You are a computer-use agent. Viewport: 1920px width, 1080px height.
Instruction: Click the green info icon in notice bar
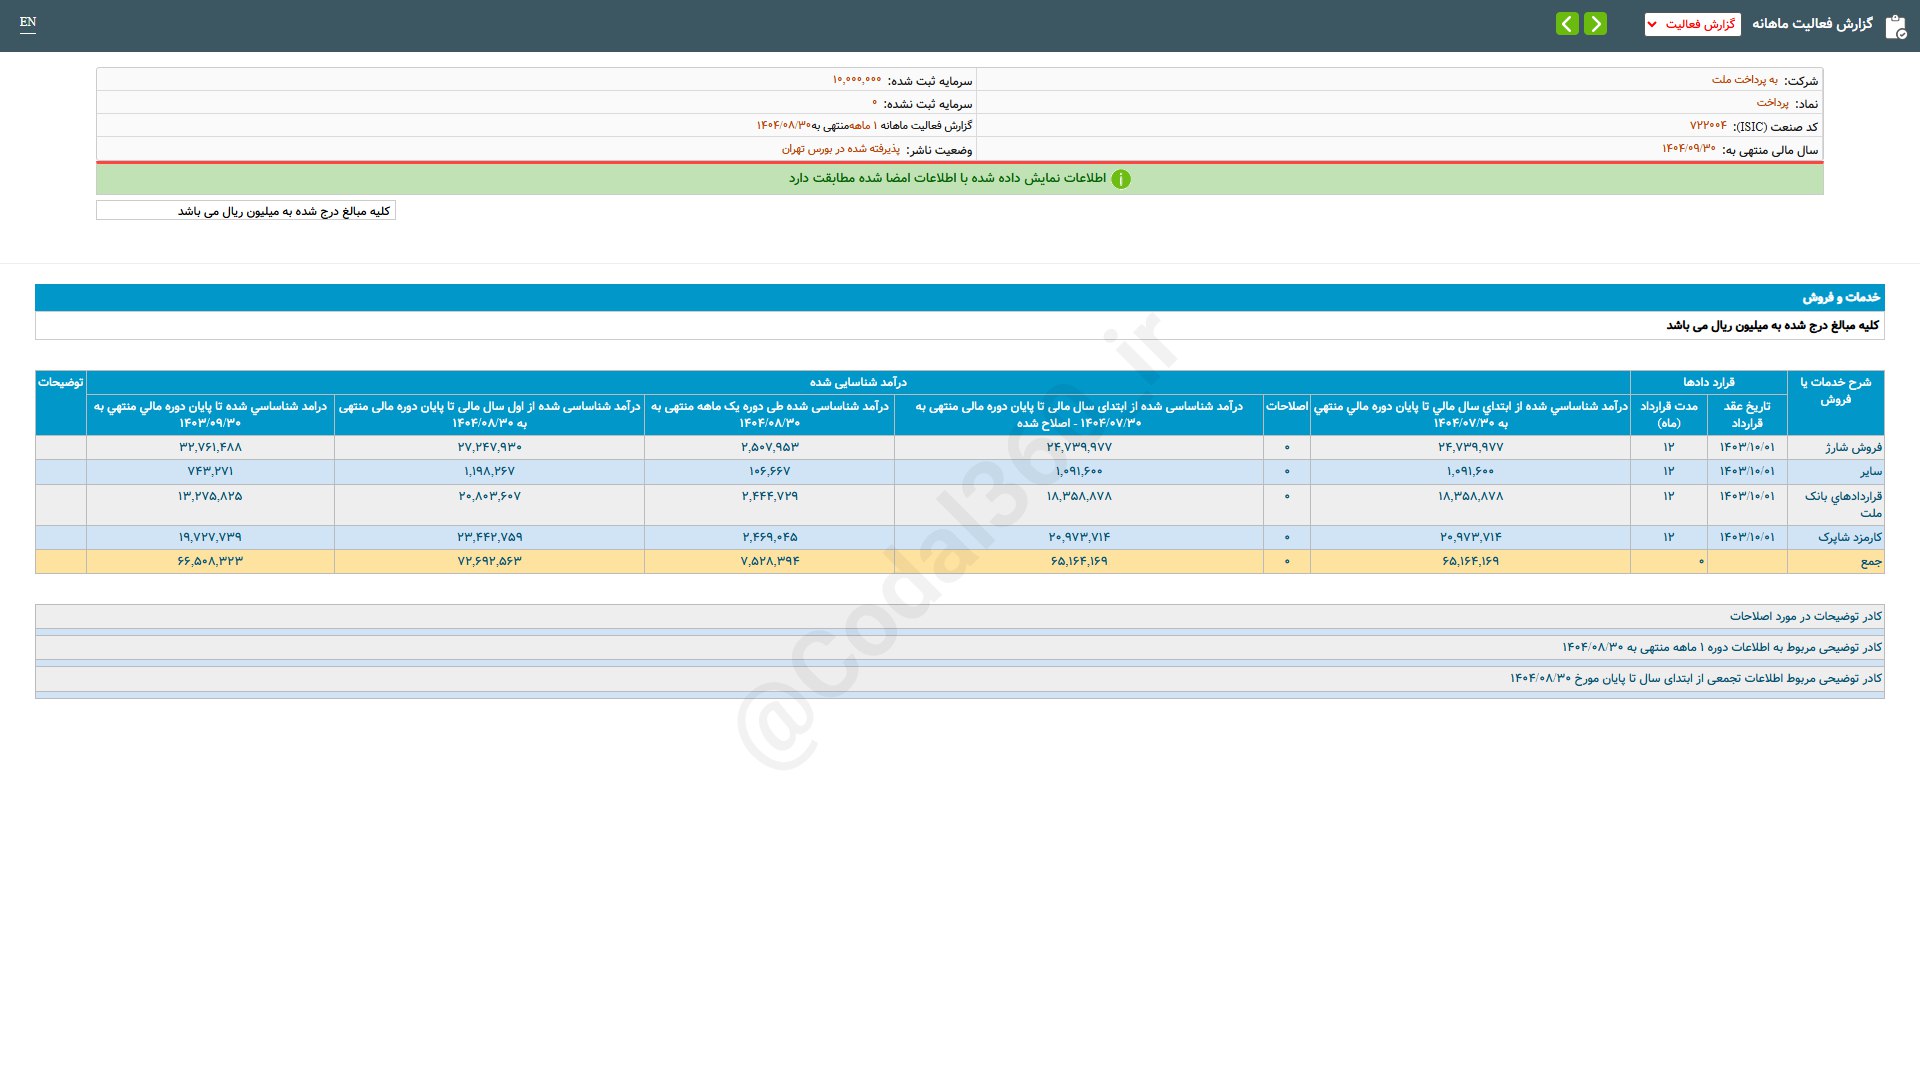click(1121, 179)
